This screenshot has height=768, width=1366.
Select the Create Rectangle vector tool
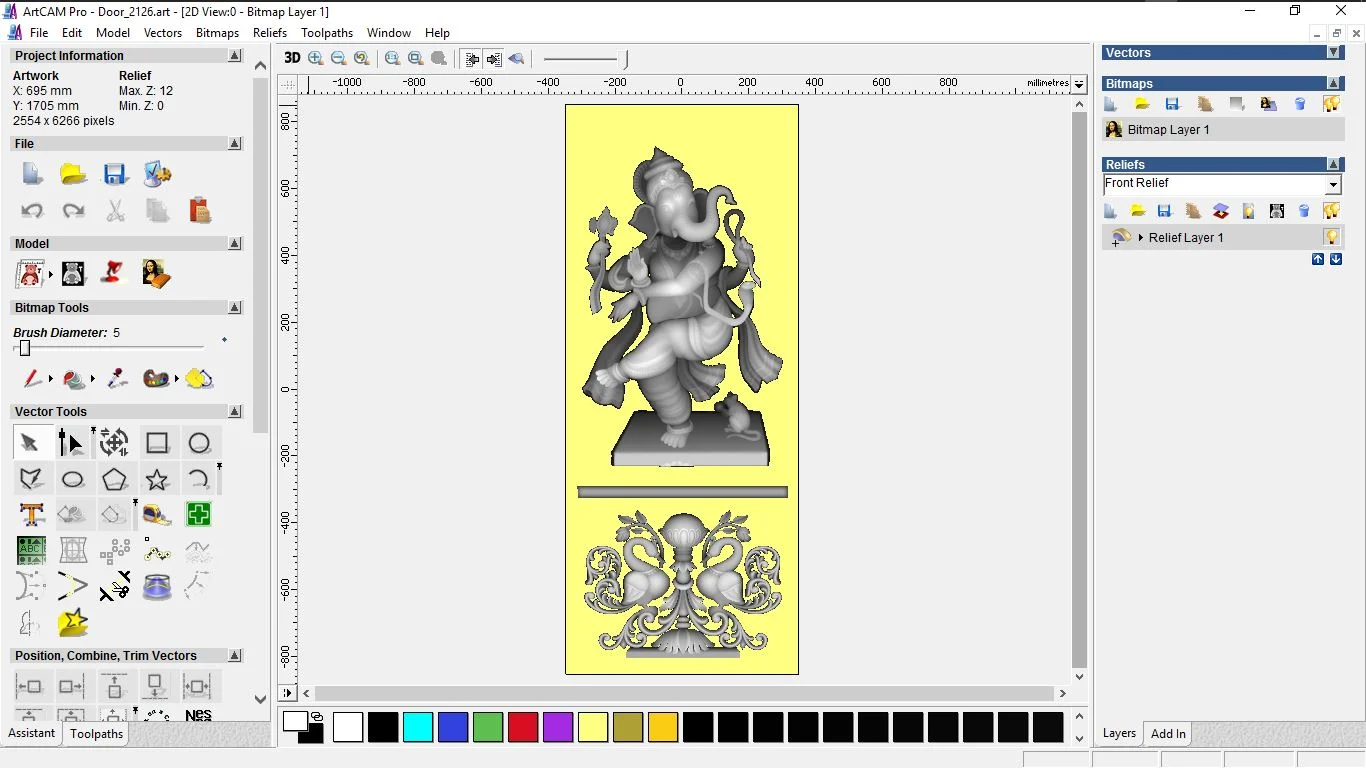coord(157,443)
